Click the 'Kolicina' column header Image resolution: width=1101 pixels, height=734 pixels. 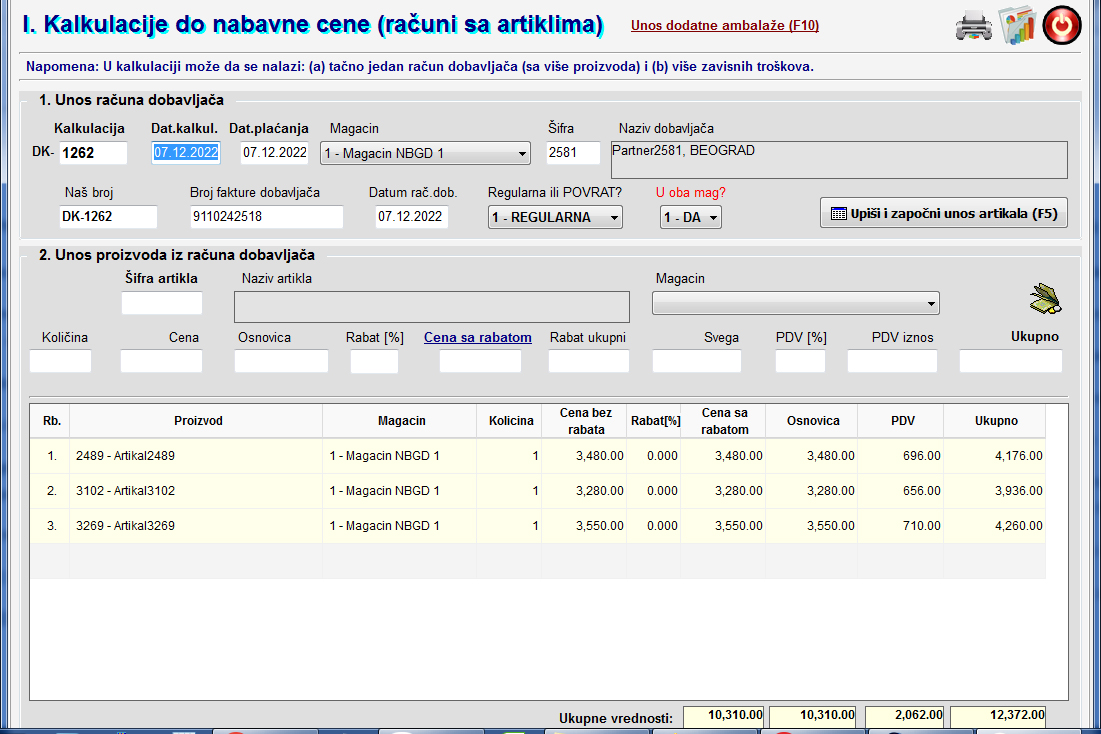coord(510,421)
